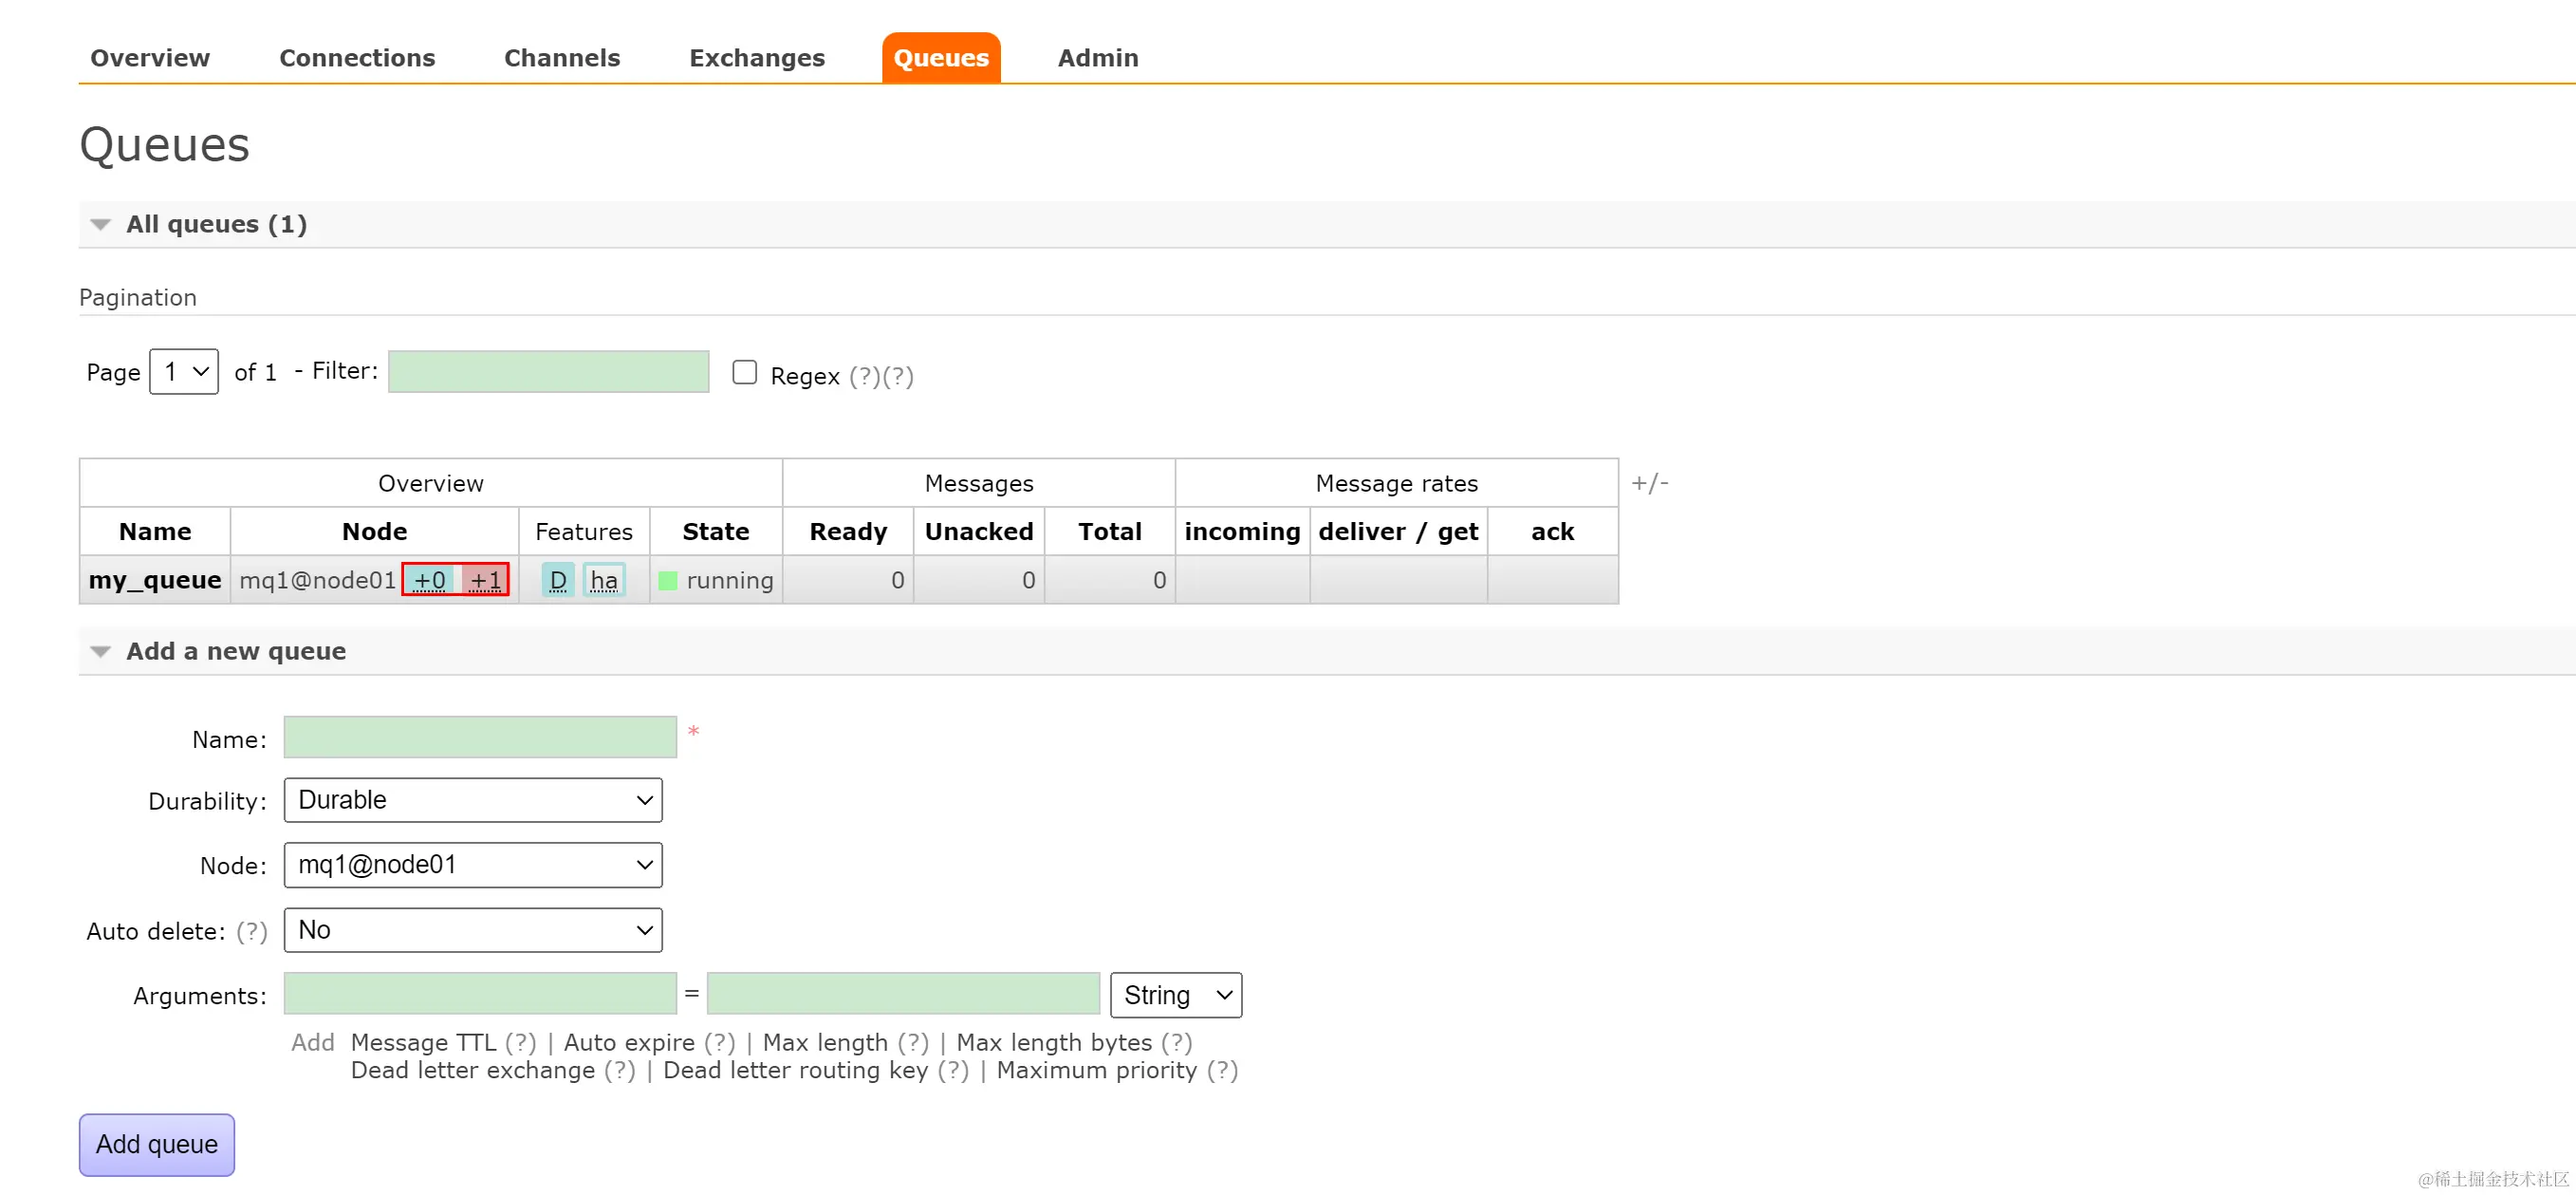Open the Durability dropdown
Viewport: 2576px width, 1195px height.
click(473, 801)
